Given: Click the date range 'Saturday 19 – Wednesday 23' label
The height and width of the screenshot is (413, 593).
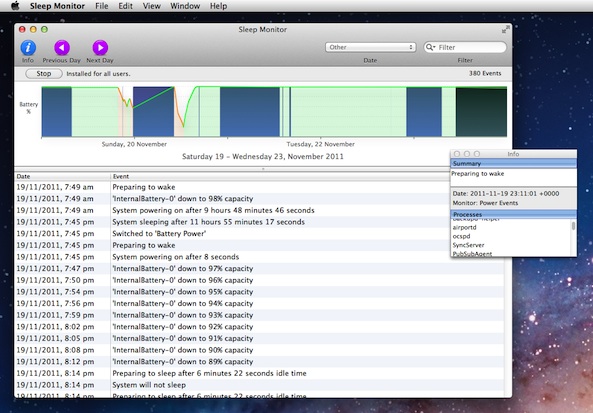Looking at the screenshot, I should coord(263,157).
